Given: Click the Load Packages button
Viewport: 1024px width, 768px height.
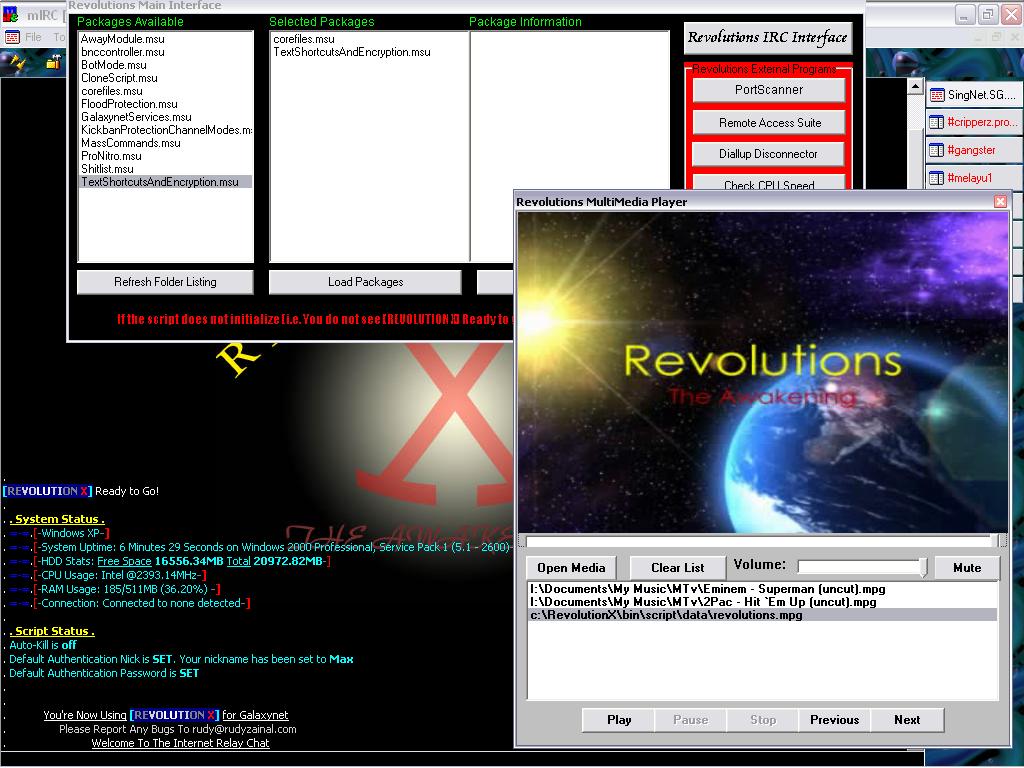Looking at the screenshot, I should click(365, 282).
